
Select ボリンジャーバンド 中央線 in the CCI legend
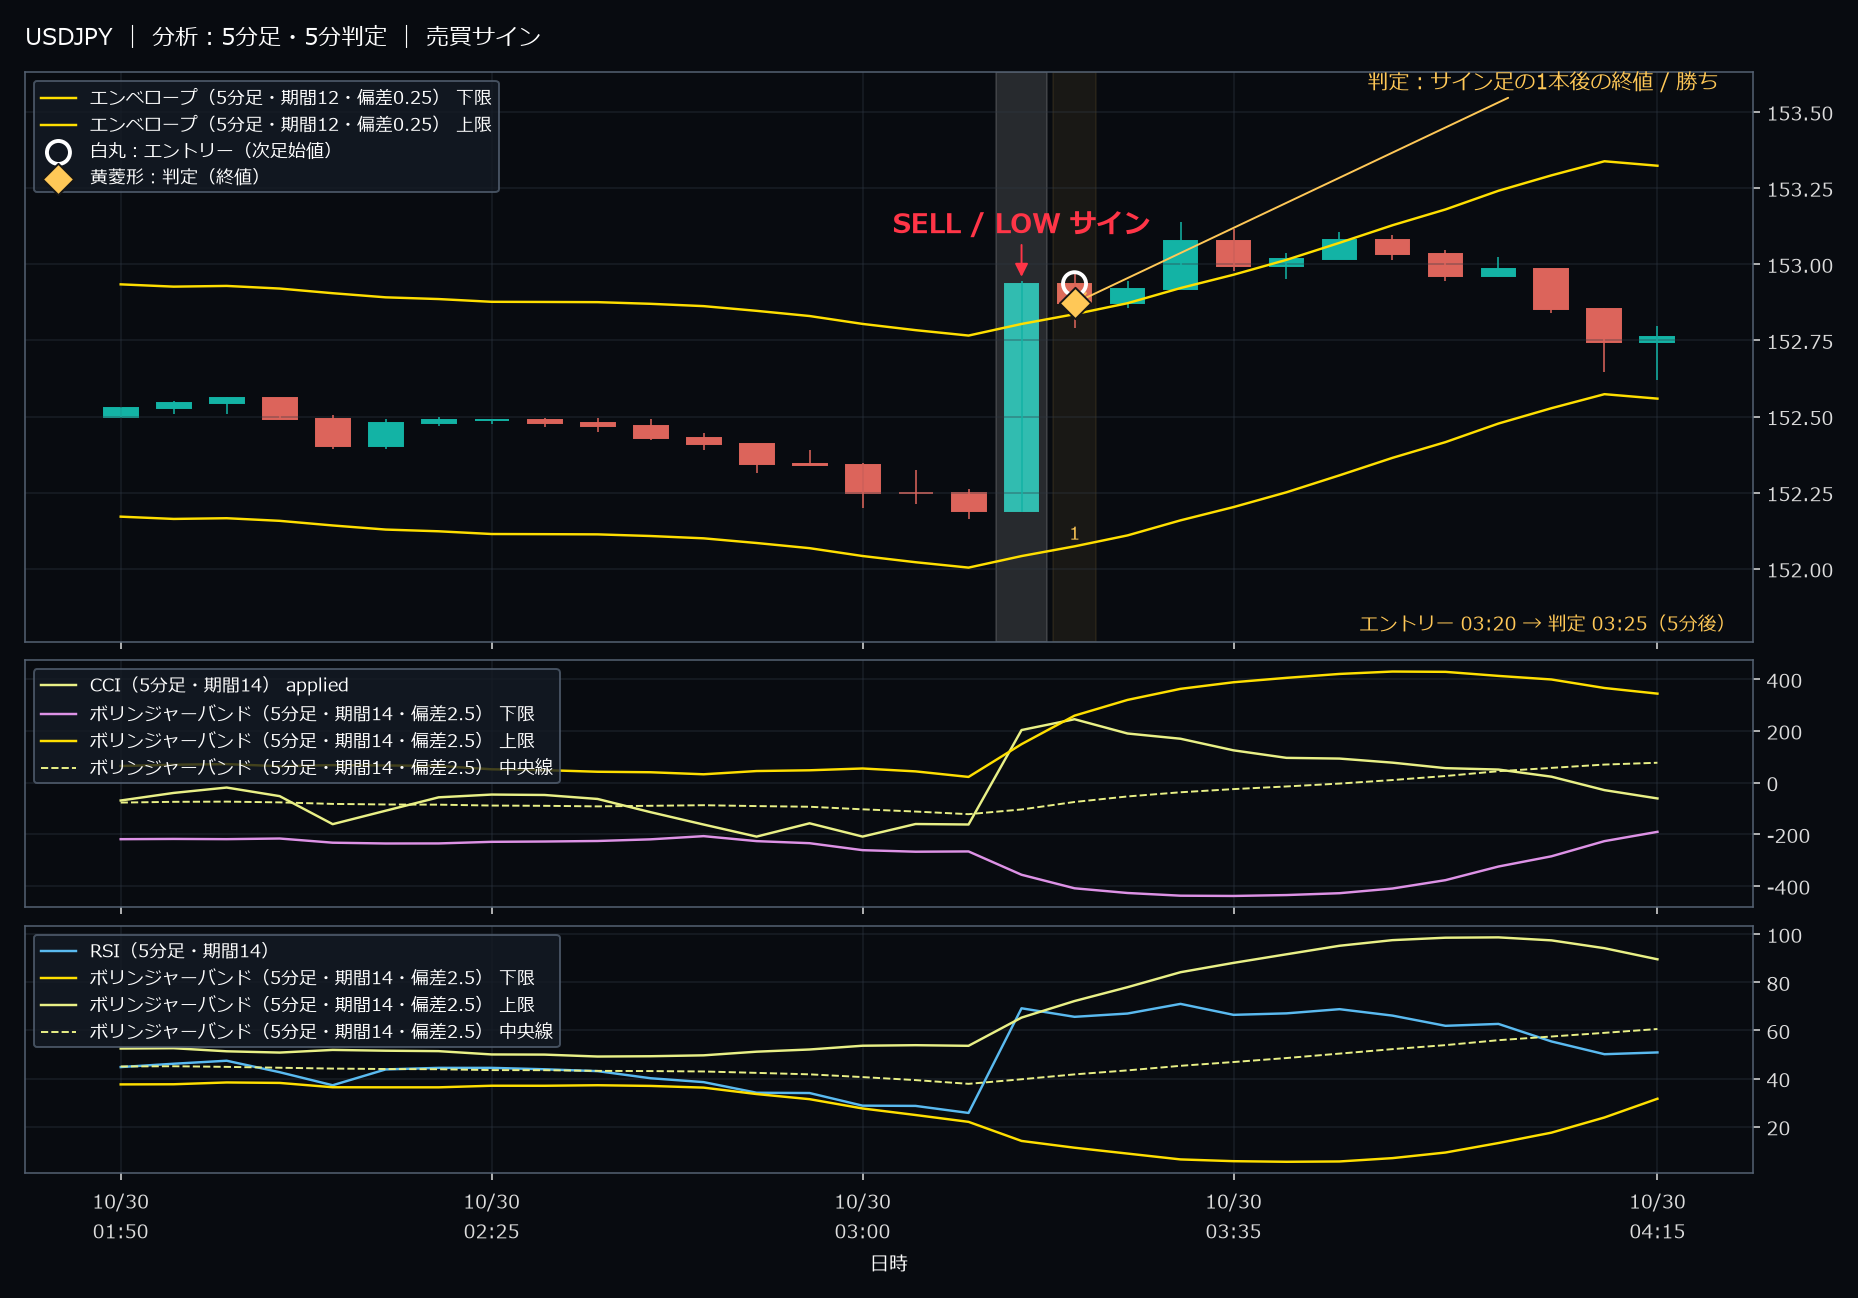coord(296,768)
